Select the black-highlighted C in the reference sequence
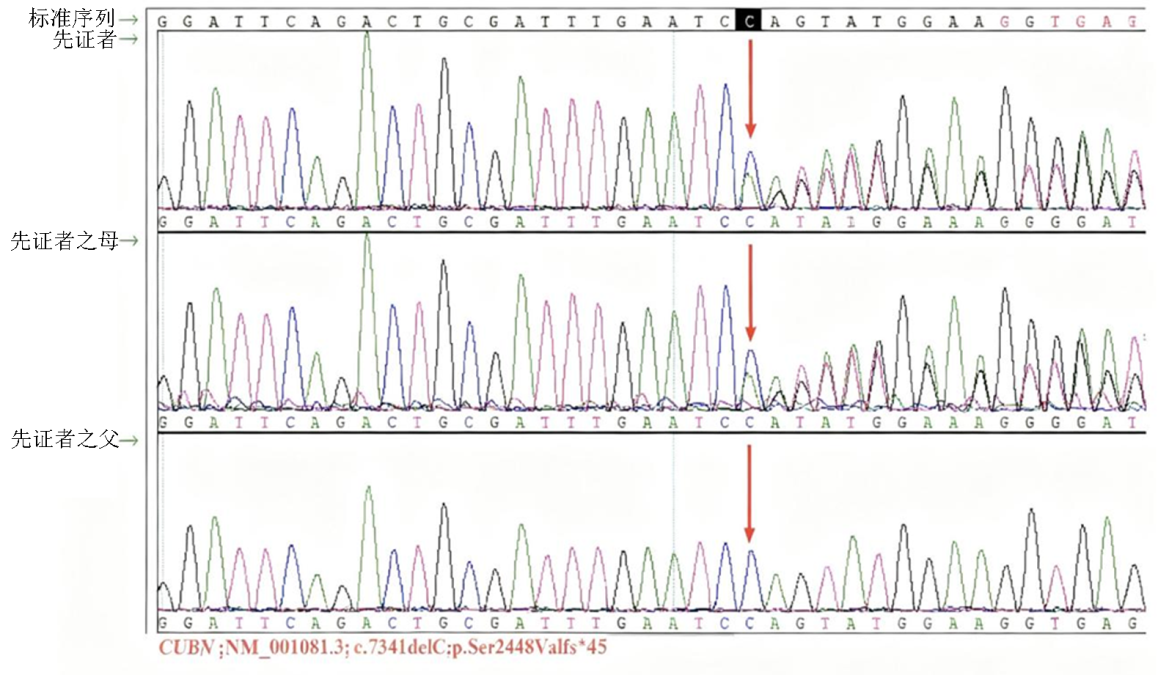Viewport: 1169px width, 675px height. point(748,21)
